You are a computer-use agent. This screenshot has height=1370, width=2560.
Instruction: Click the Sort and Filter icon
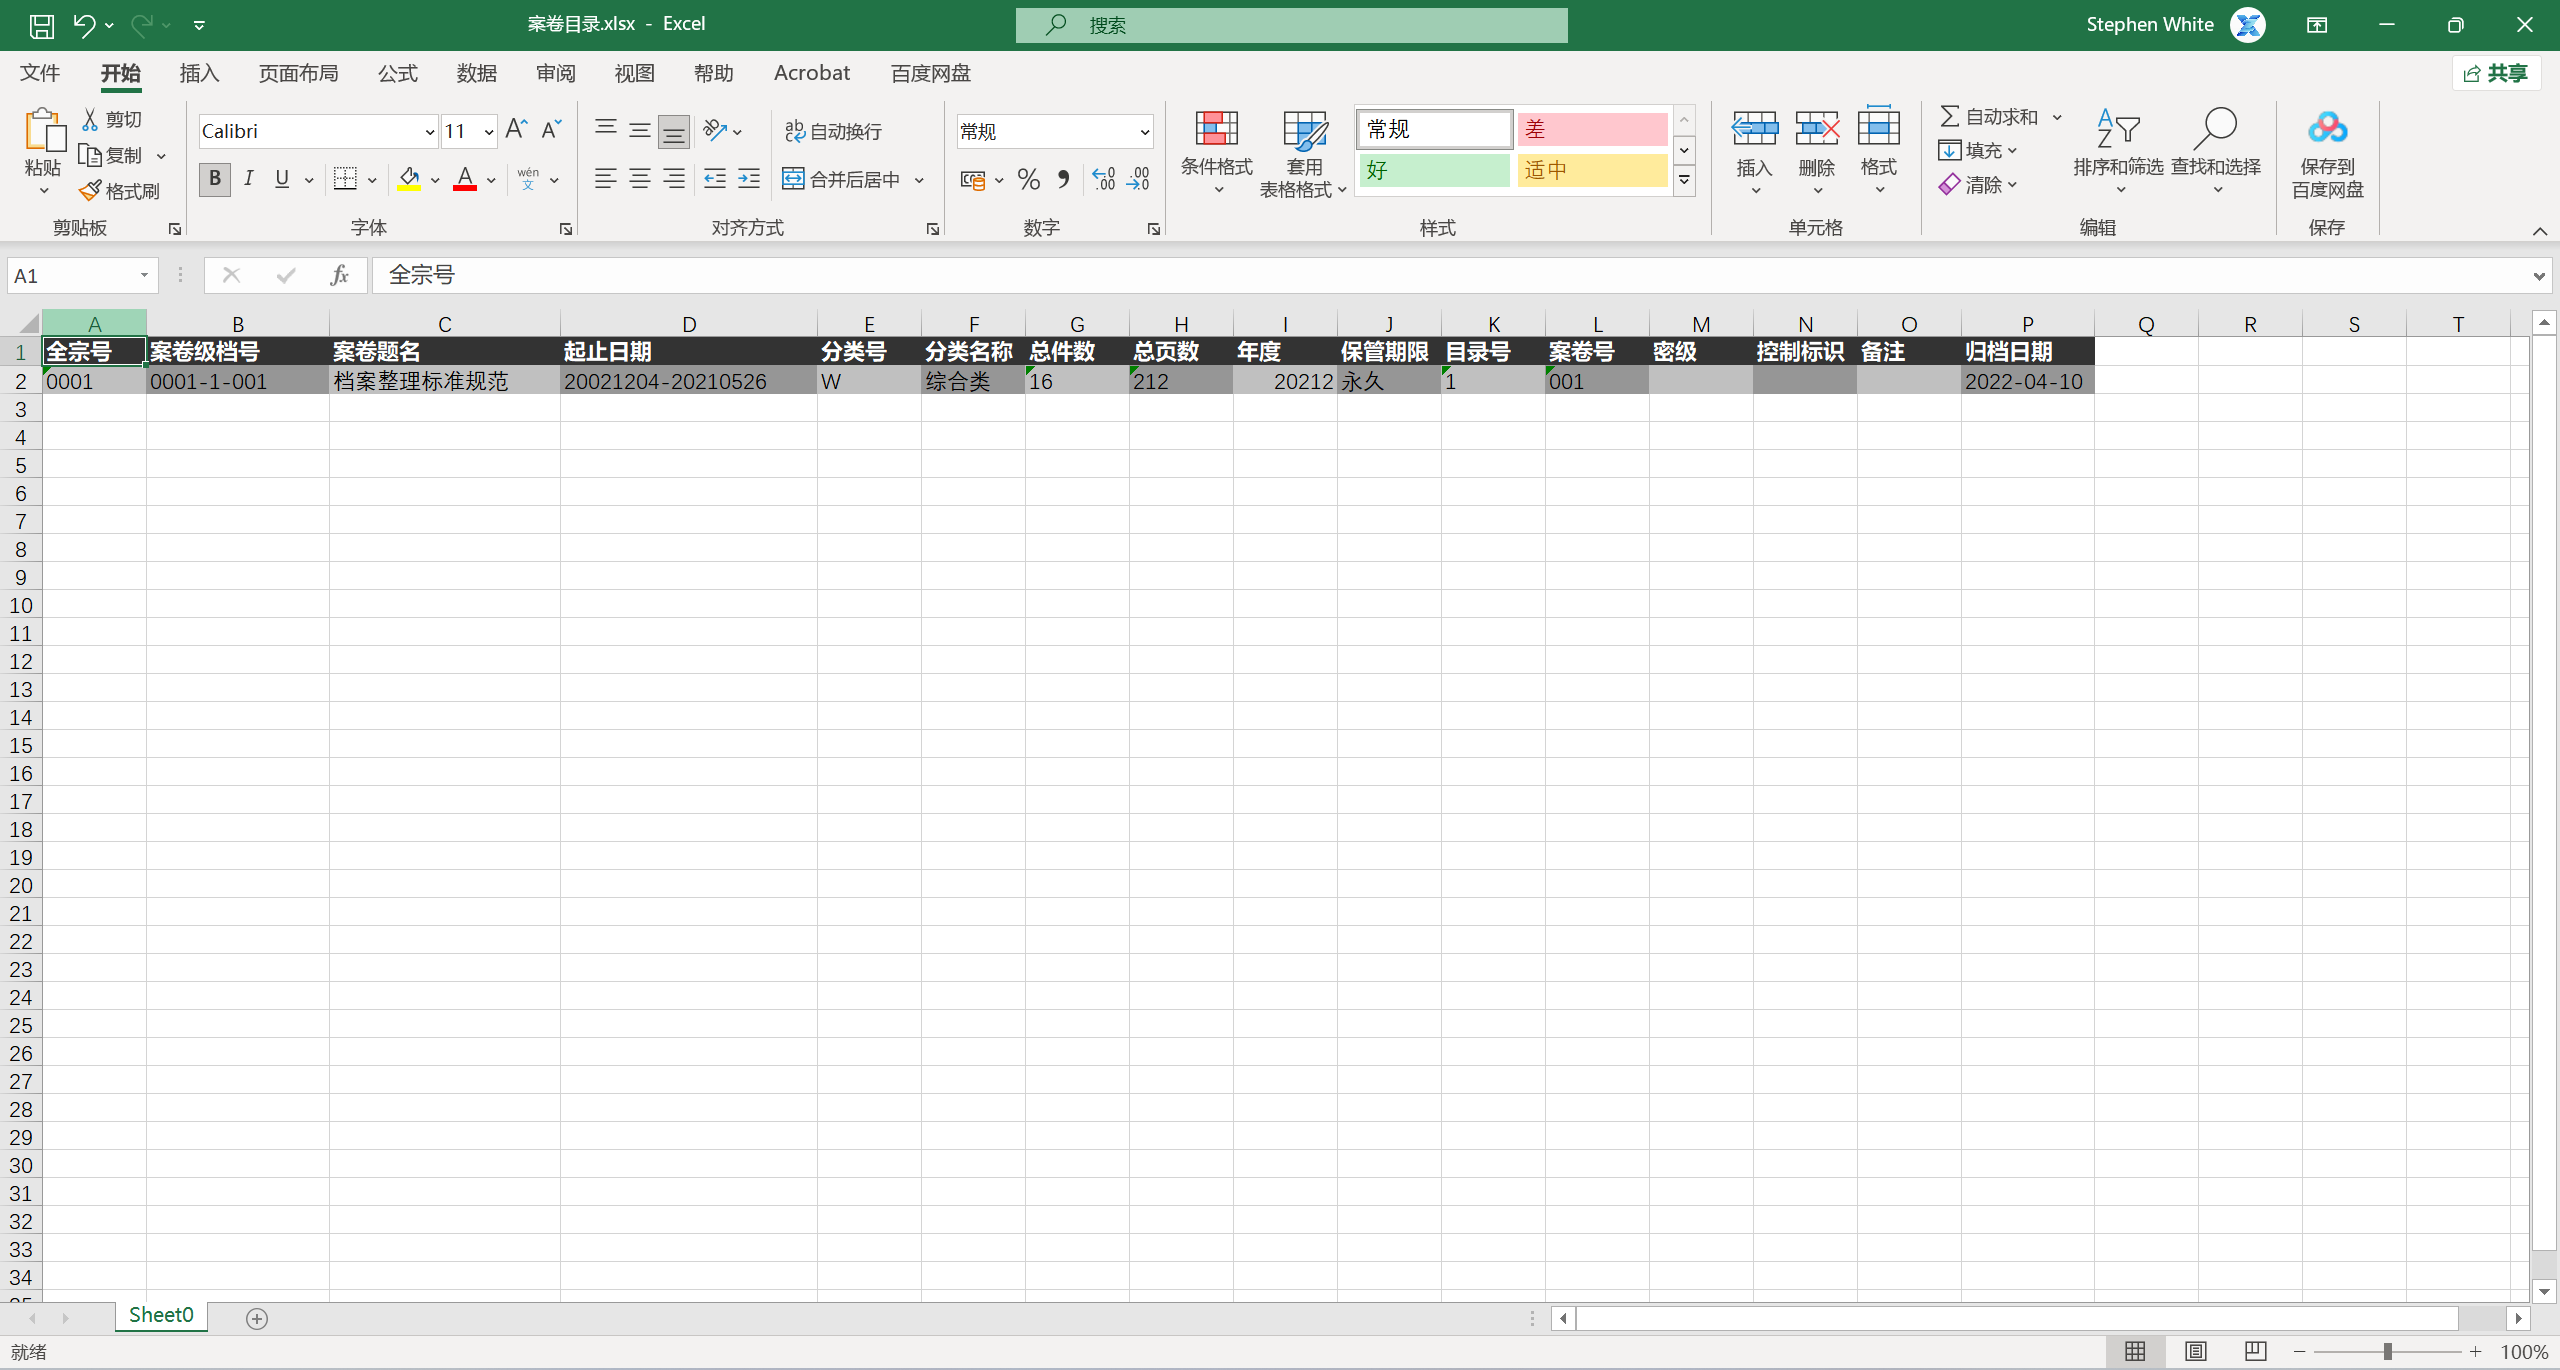point(2117,130)
